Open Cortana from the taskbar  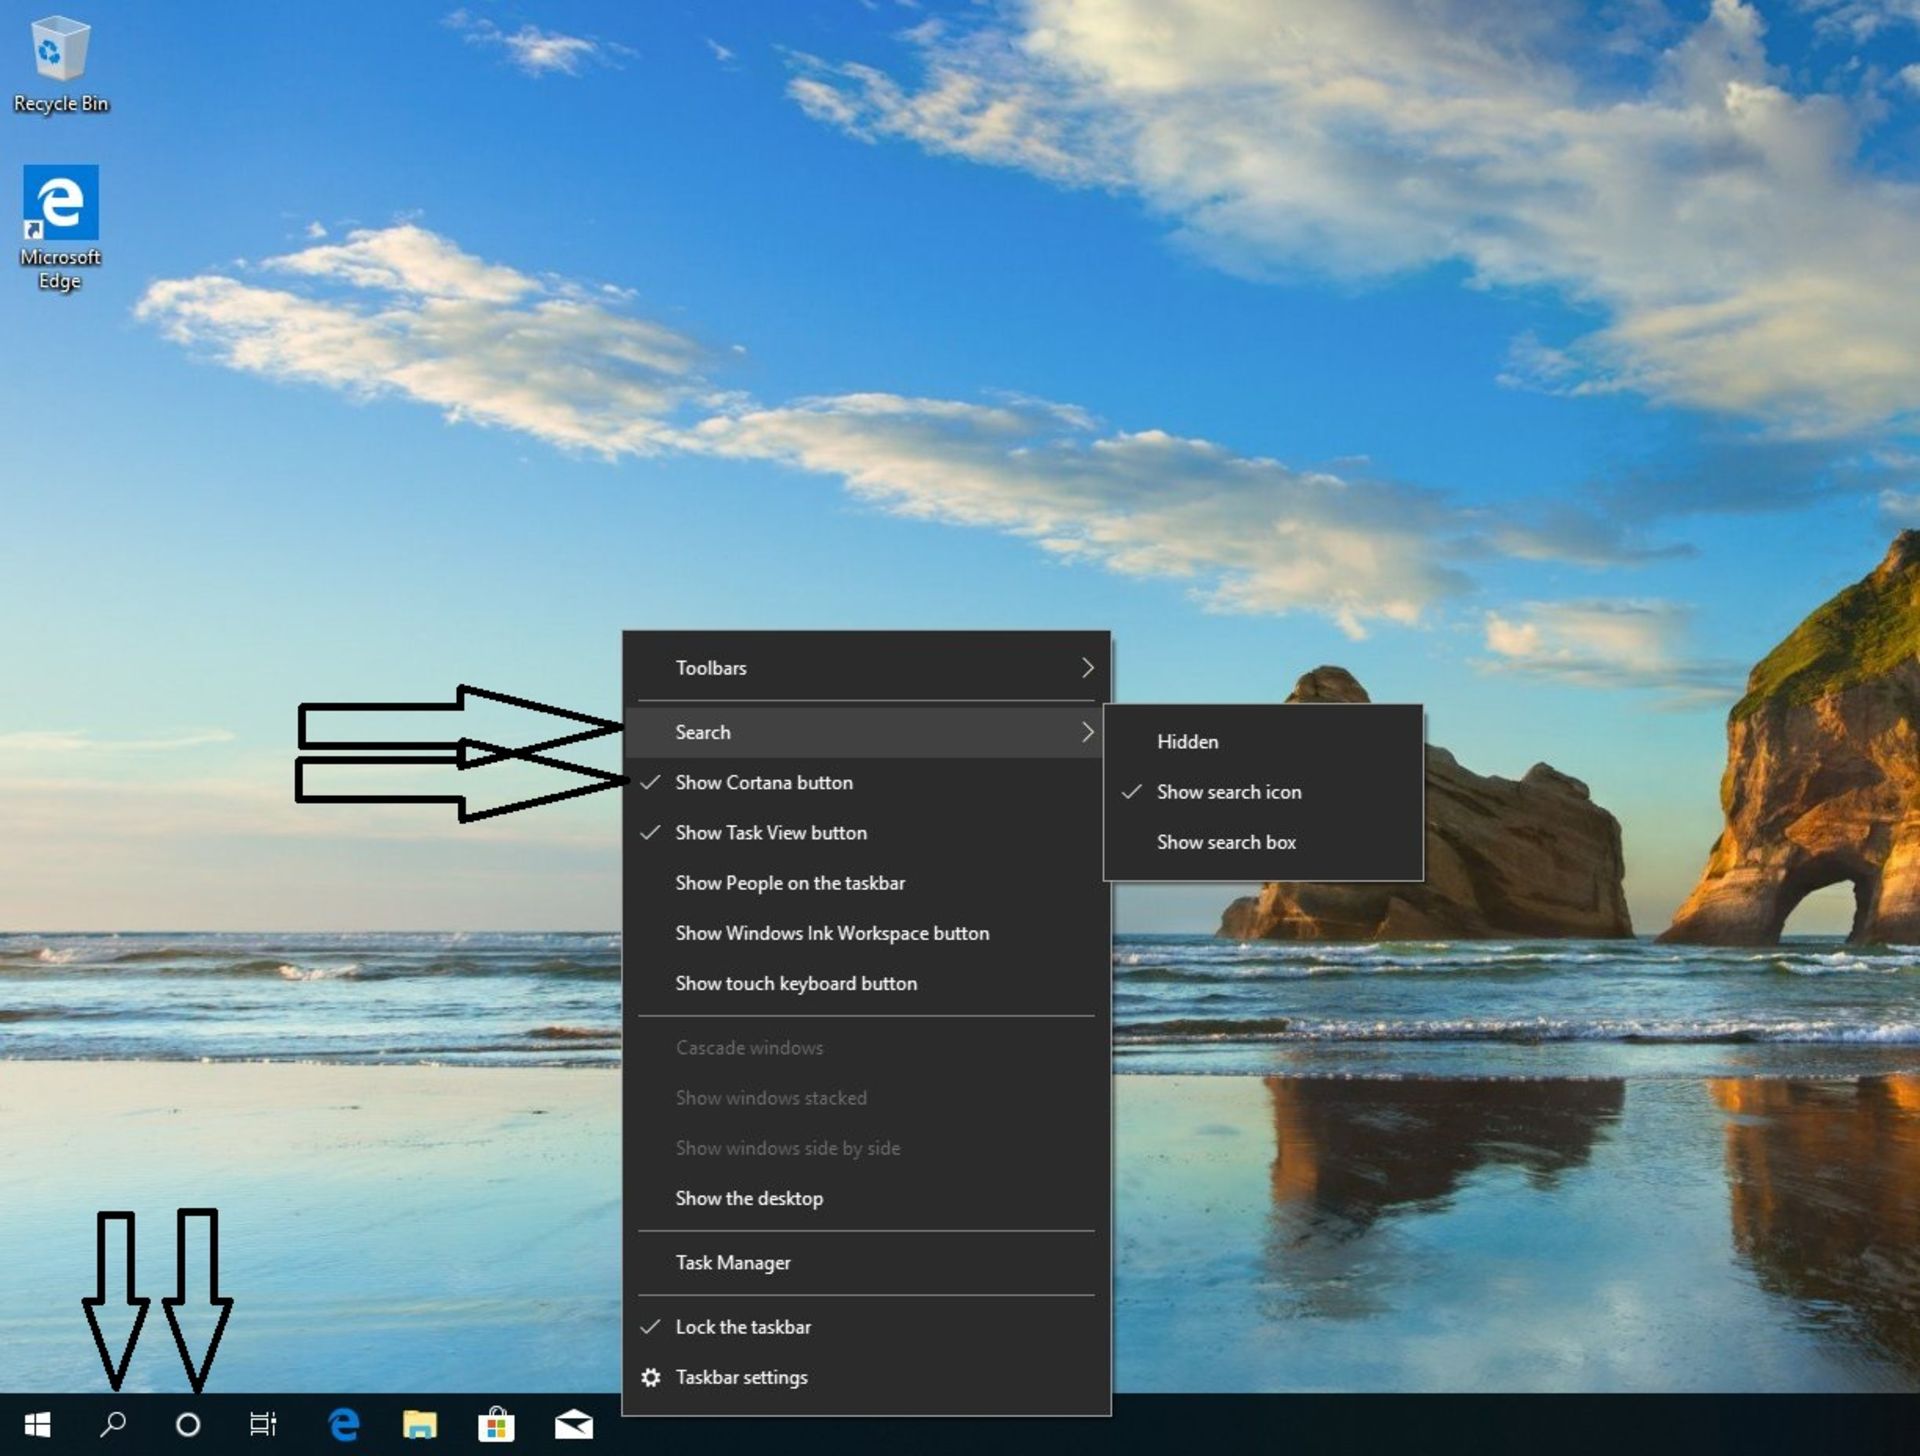coord(188,1424)
